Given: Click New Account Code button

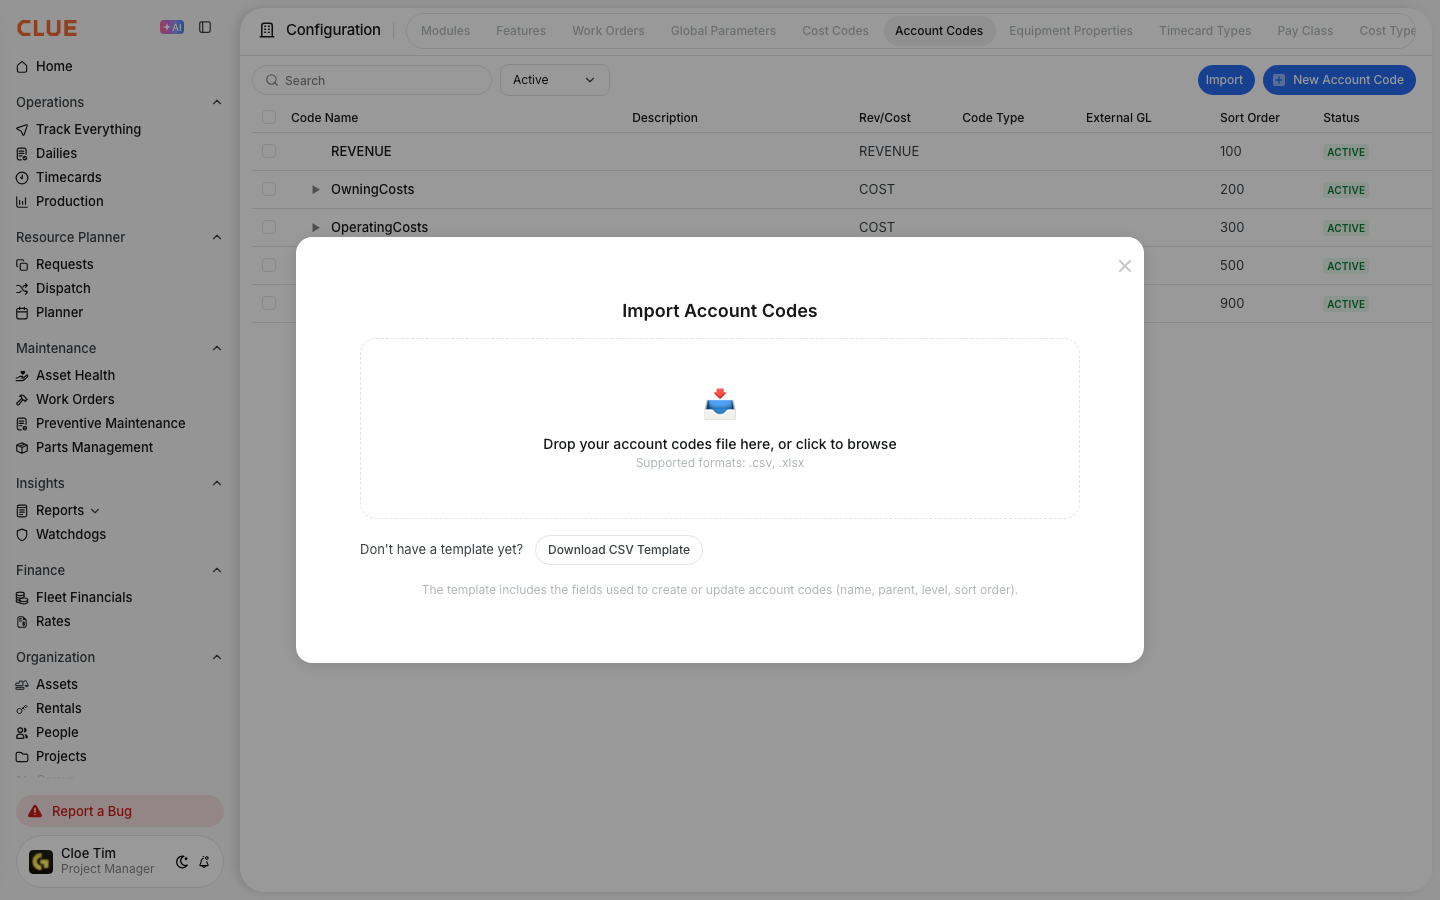Looking at the screenshot, I should [x=1339, y=80].
